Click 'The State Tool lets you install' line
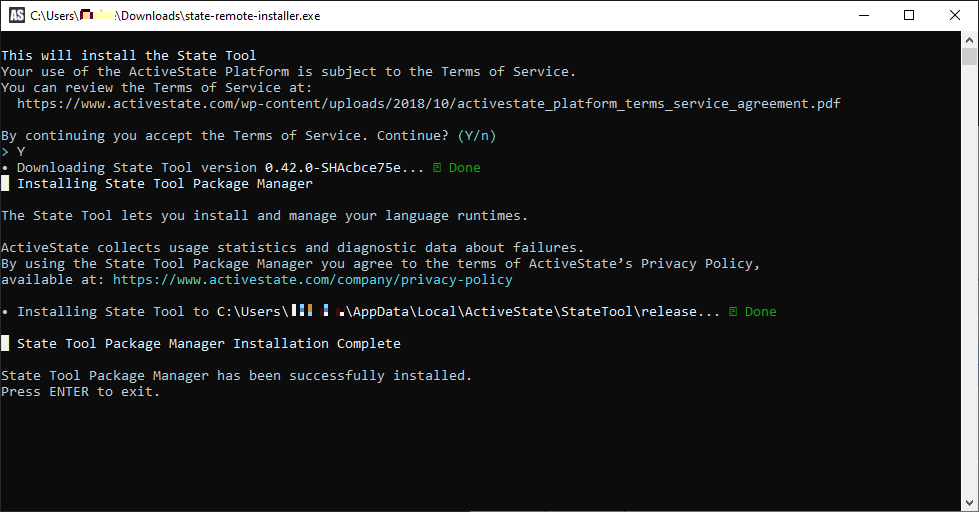 [x=264, y=215]
